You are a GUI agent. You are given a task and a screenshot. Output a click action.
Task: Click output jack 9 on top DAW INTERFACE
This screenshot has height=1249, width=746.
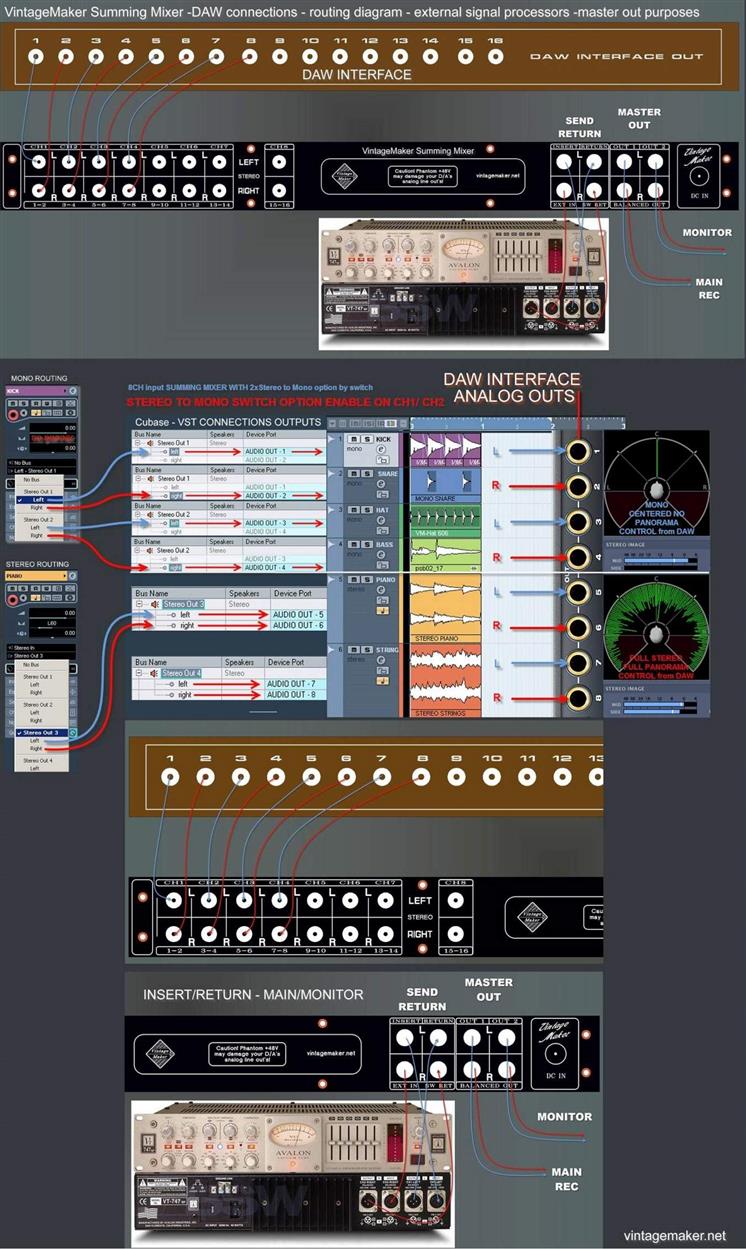click(280, 57)
